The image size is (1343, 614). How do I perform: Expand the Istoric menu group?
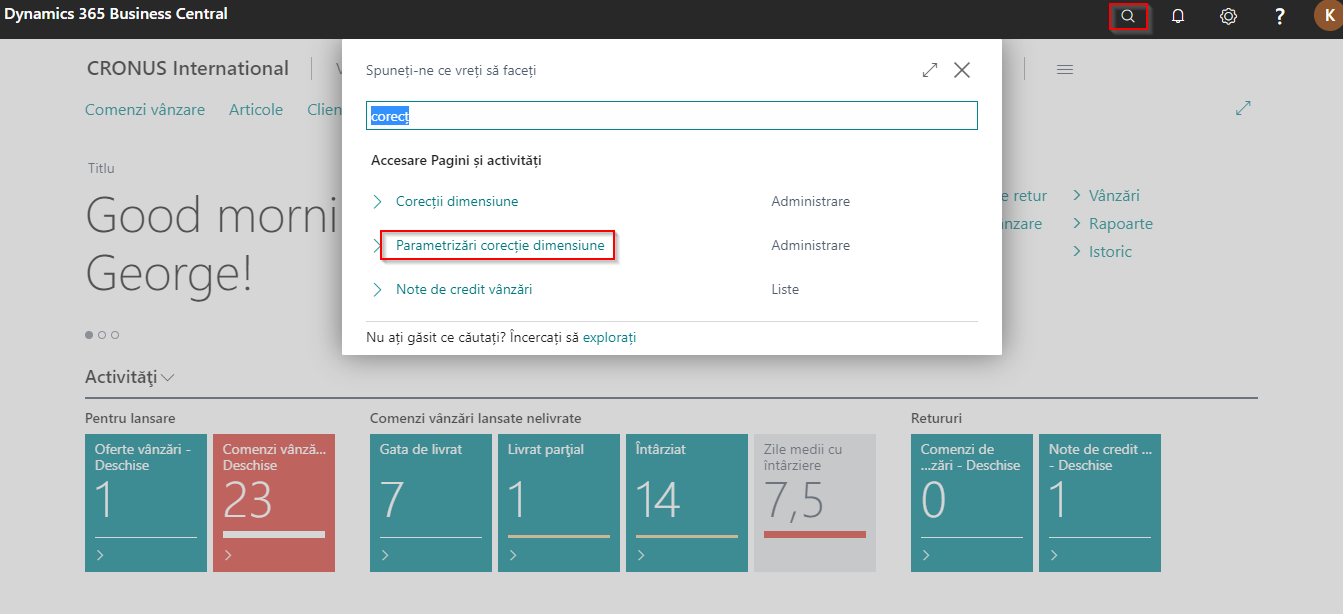1110,252
